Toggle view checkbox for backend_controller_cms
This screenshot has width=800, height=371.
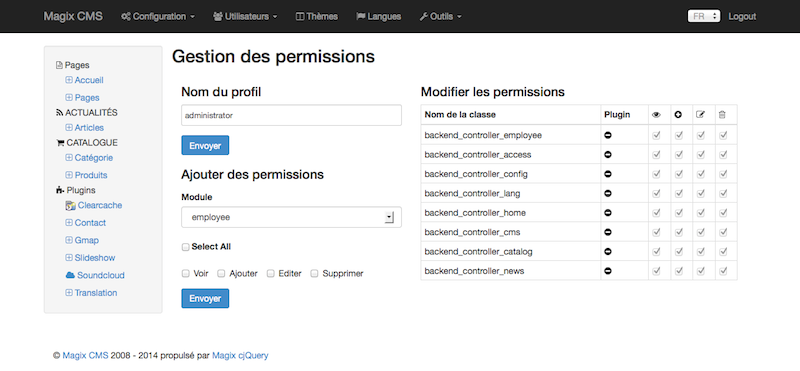(656, 232)
